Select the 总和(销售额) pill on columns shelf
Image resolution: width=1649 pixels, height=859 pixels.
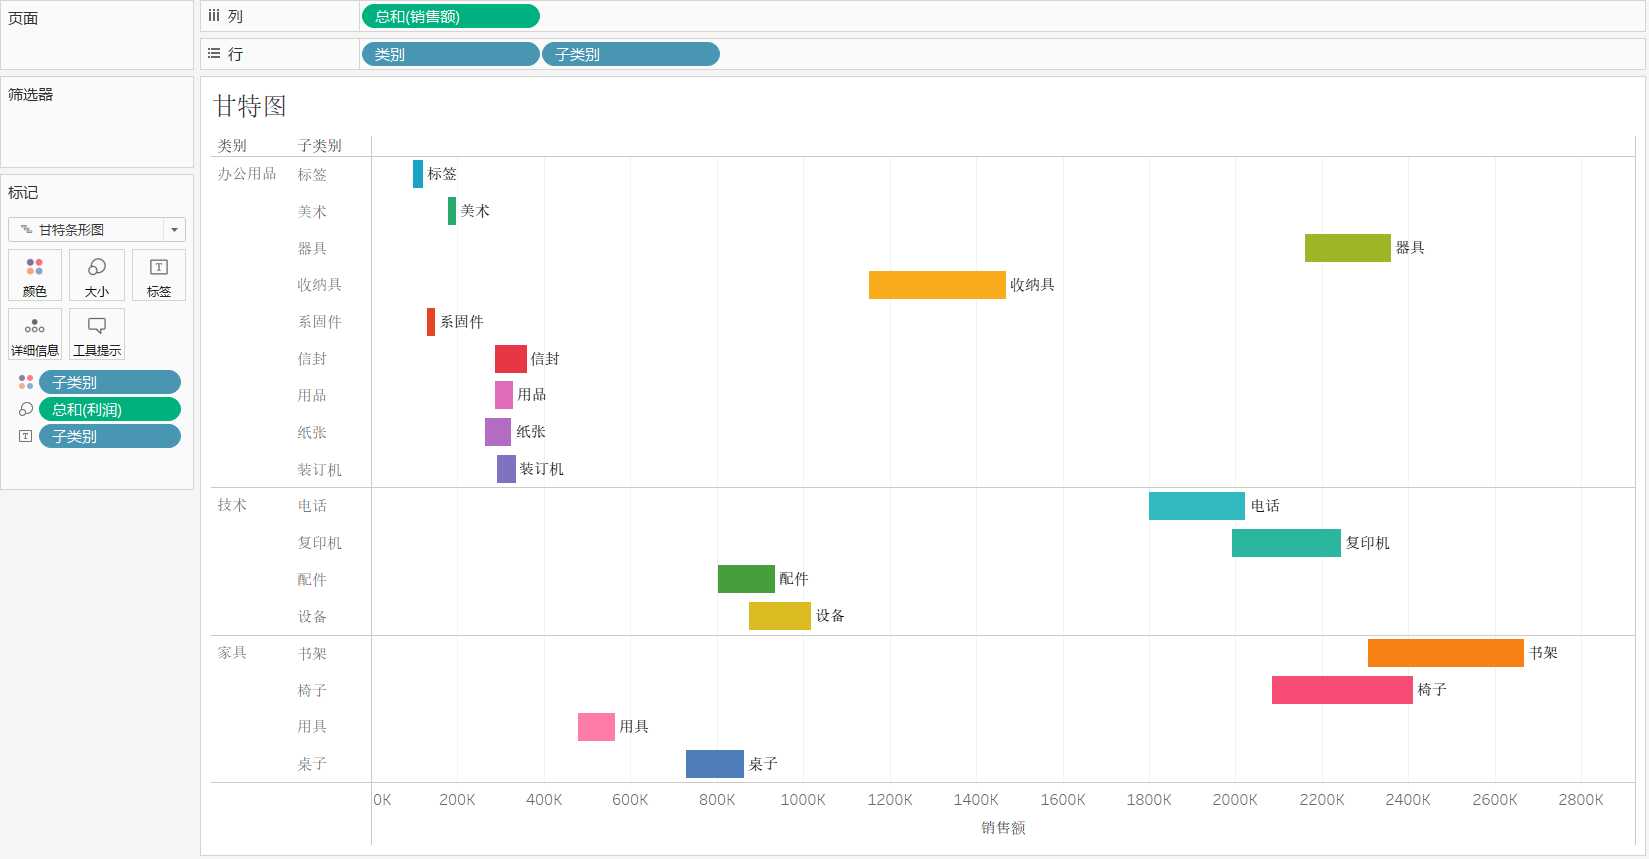[x=451, y=16]
